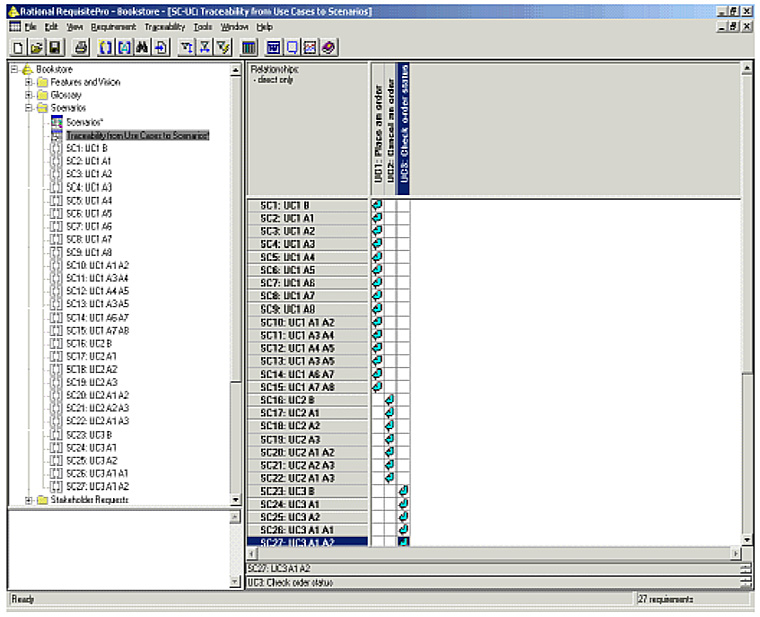Click the Sort requirements toolbar icon
The width and height of the screenshot is (760, 617).
187,47
